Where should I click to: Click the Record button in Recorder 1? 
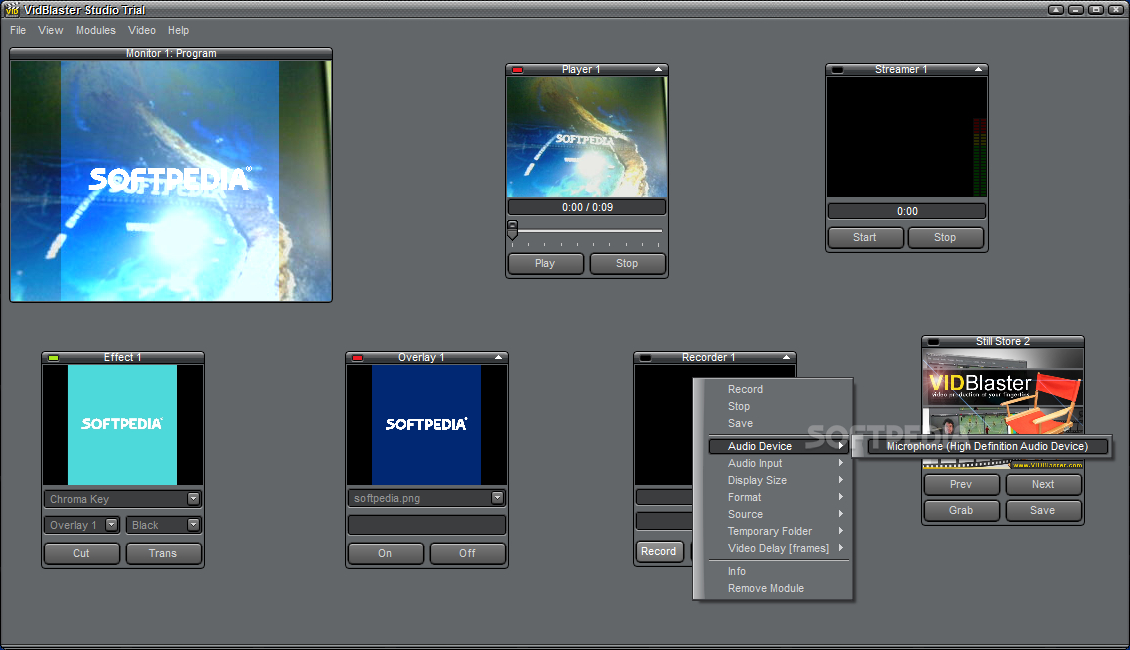(x=659, y=551)
